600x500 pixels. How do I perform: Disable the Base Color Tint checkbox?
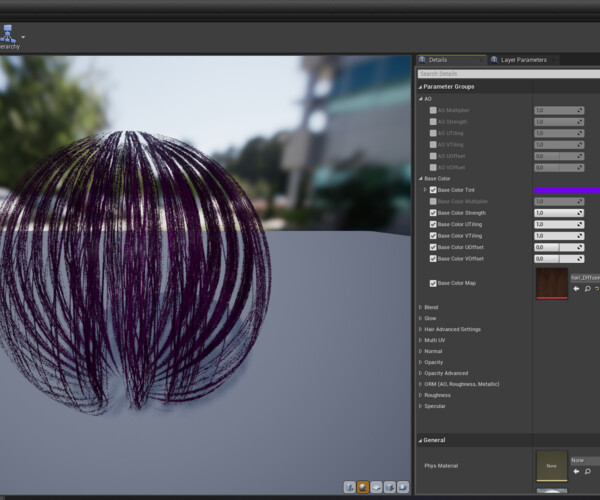[433, 190]
